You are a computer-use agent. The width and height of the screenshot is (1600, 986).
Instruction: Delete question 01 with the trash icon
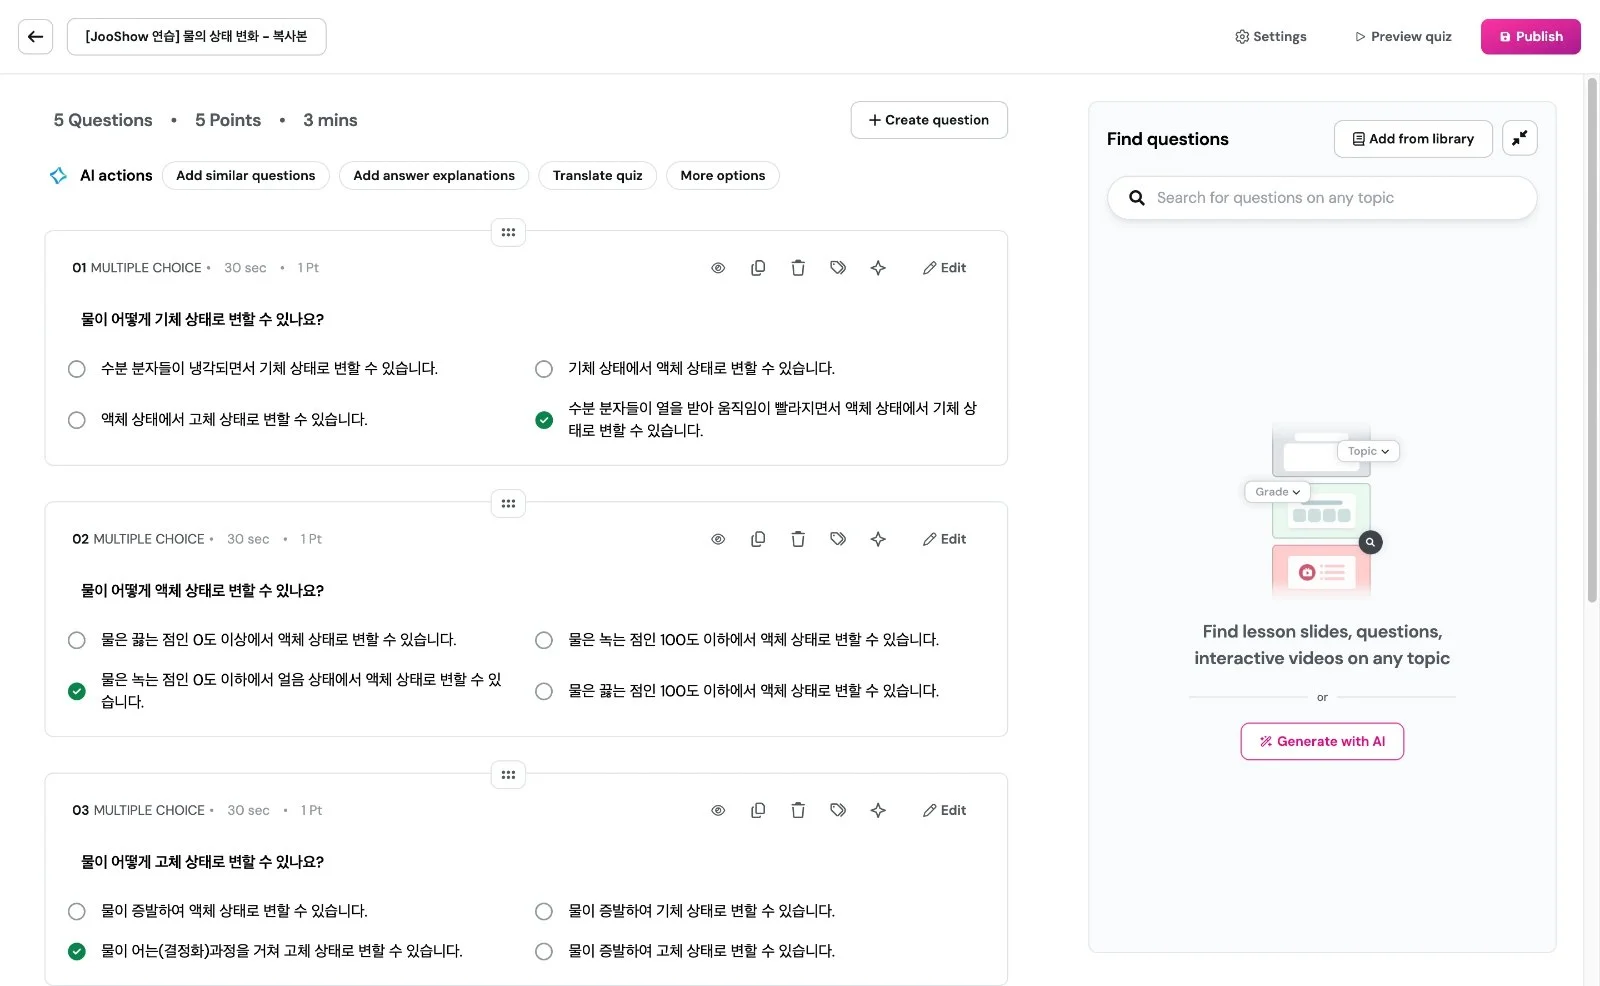tap(798, 268)
